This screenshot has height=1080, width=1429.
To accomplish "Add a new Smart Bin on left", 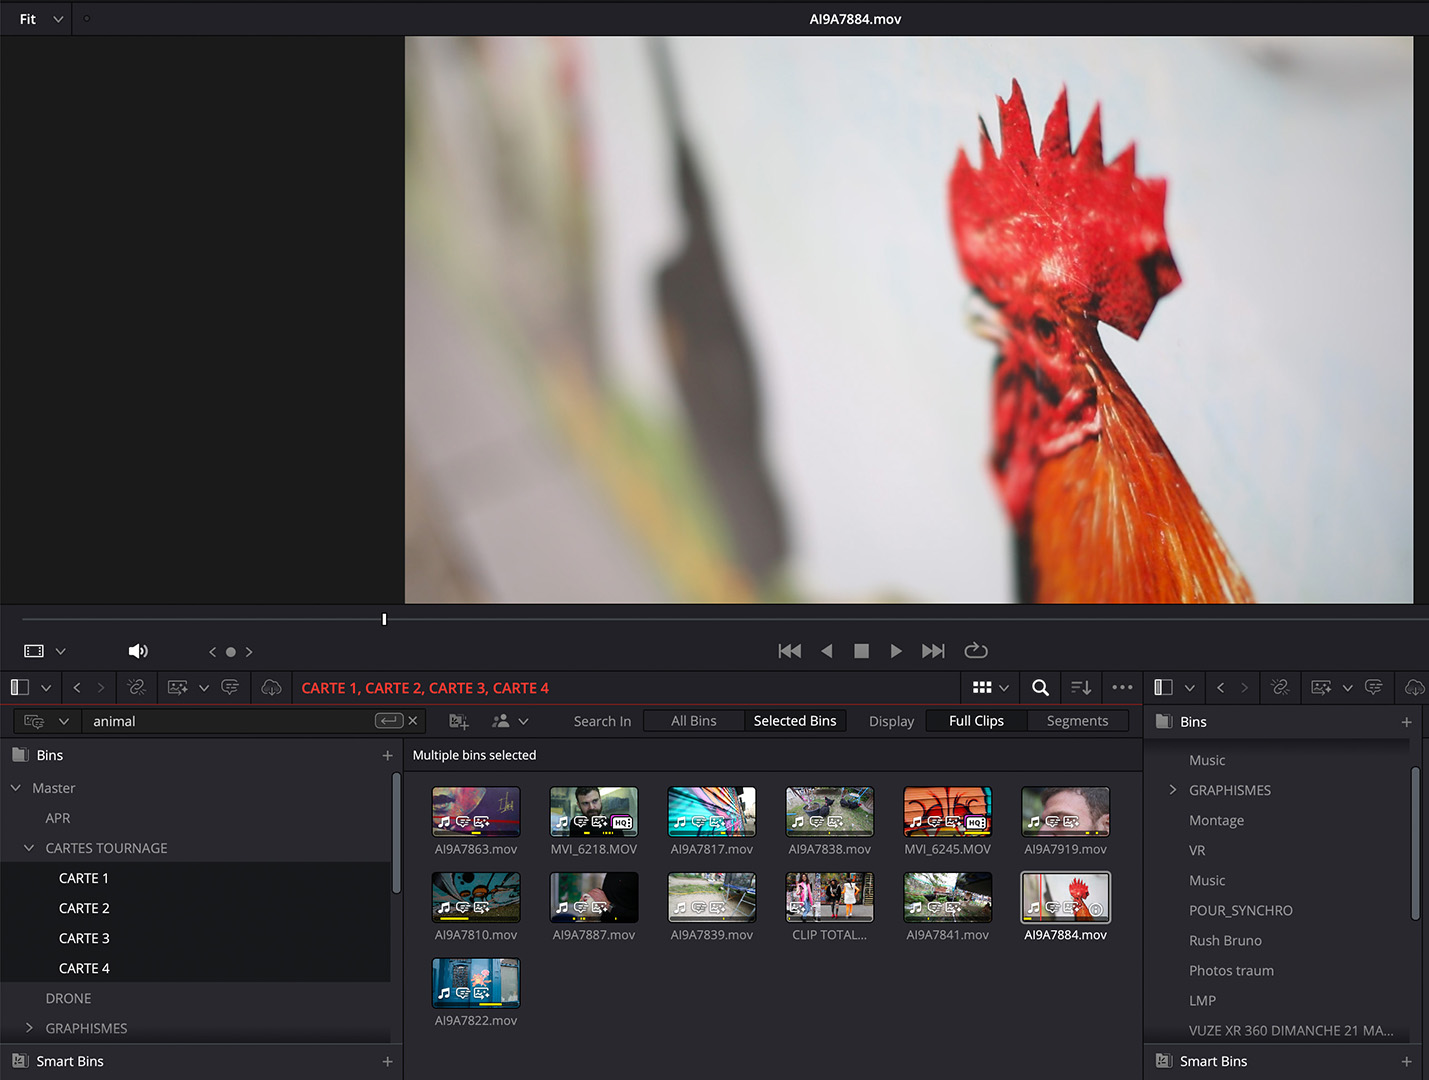I will pos(388,1061).
